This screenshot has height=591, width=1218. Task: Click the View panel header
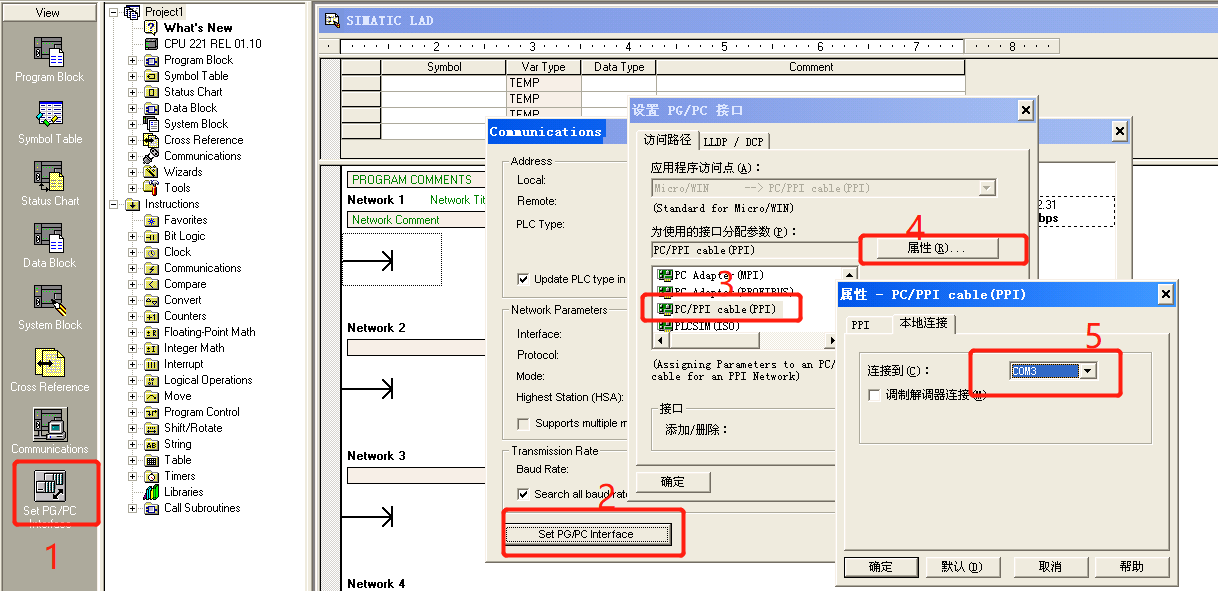coord(48,13)
